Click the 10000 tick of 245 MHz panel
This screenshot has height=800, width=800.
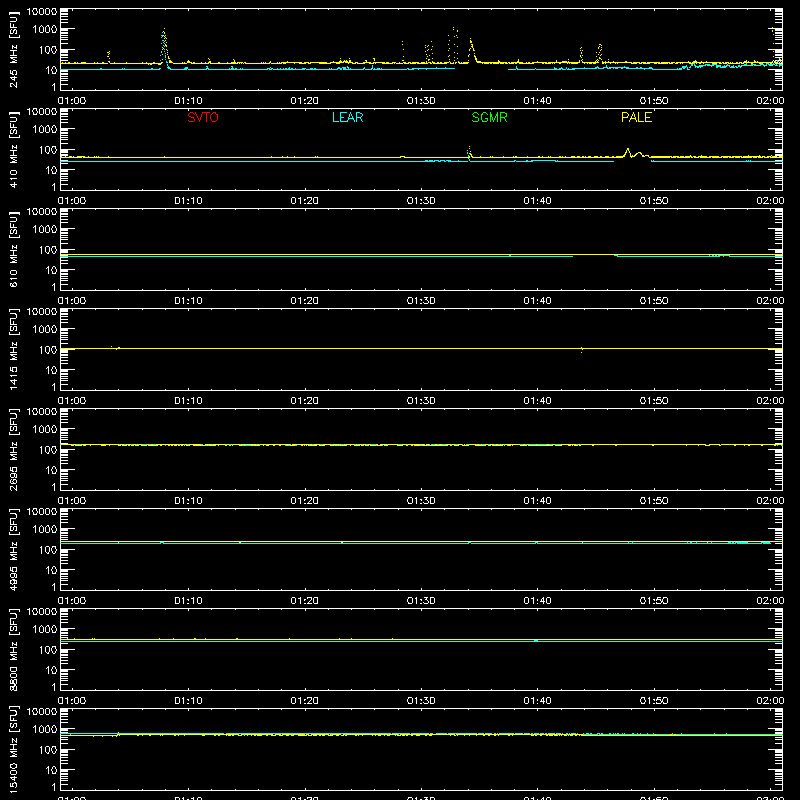pos(42,12)
